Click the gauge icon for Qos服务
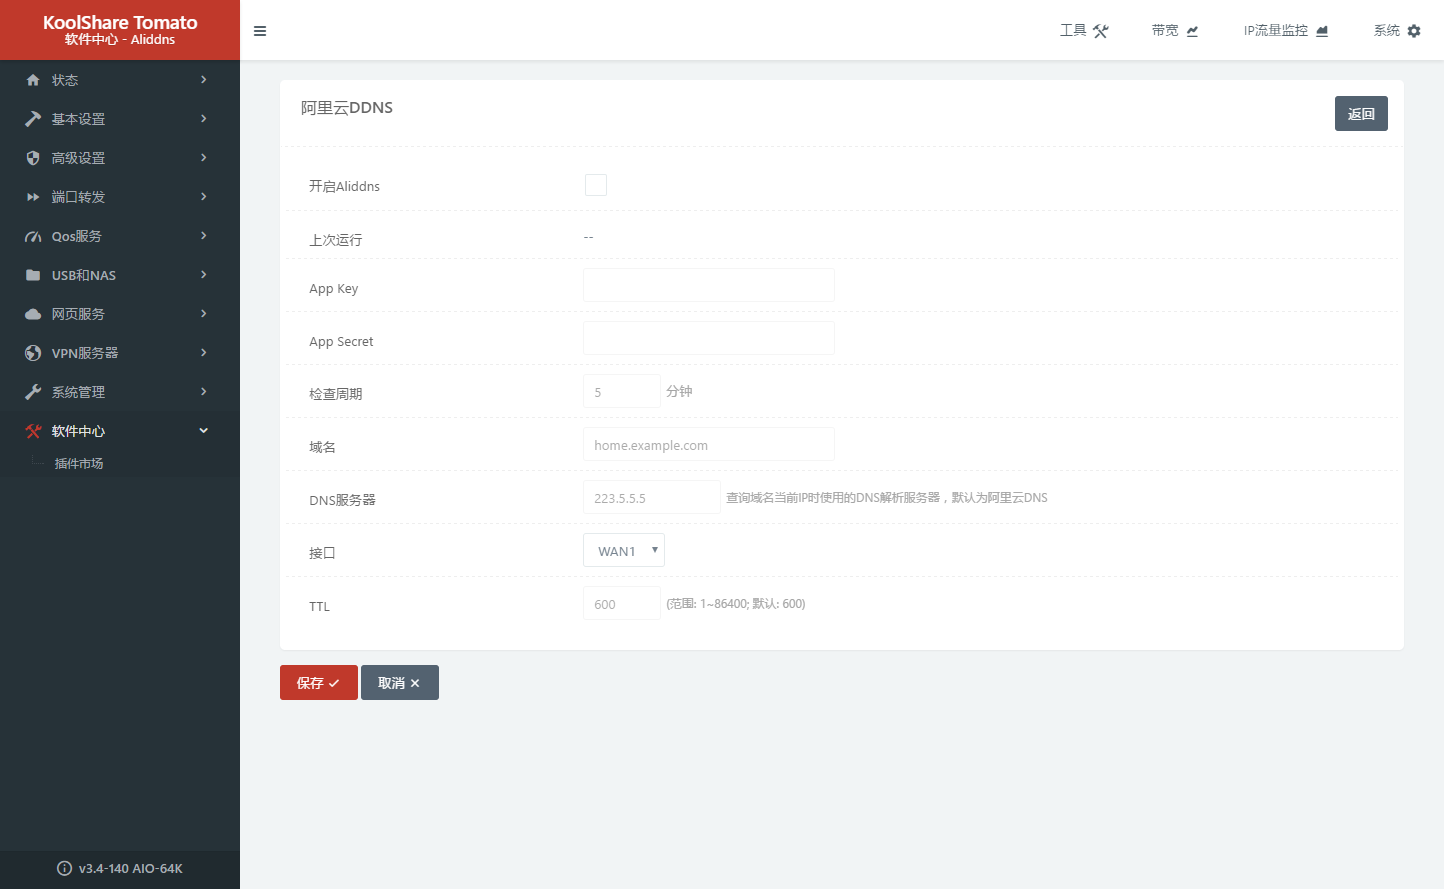Screen dimensions: 1444x889 (33, 236)
